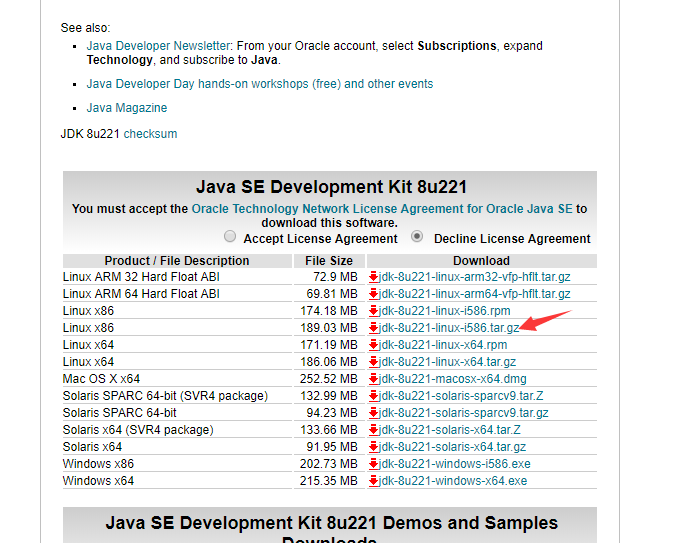Click download icon beside solaris-x64.tar.gz
This screenshot has width=696, height=543.
point(373,447)
